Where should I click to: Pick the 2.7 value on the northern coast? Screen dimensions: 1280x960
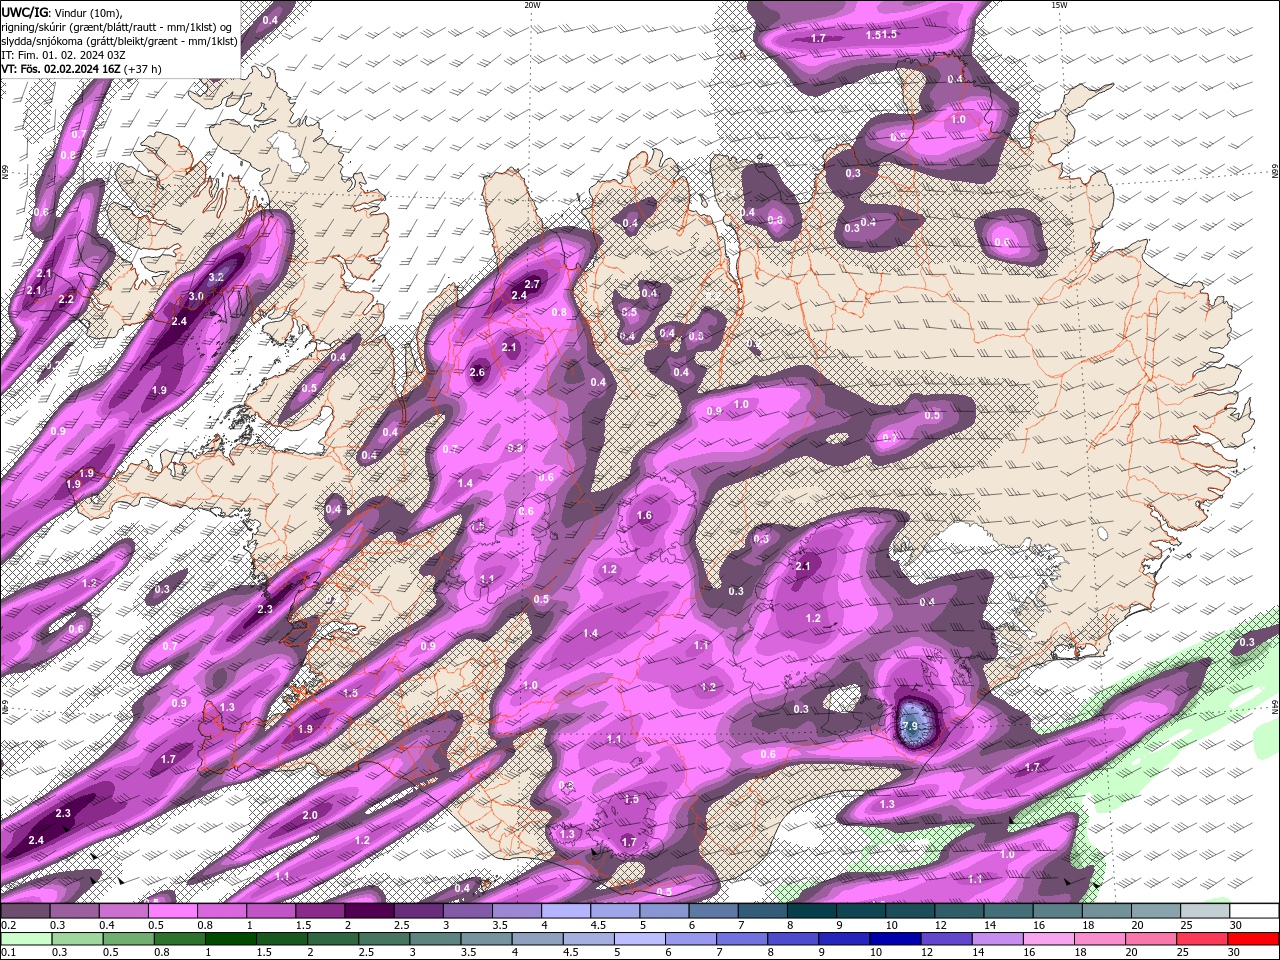tap(532, 284)
